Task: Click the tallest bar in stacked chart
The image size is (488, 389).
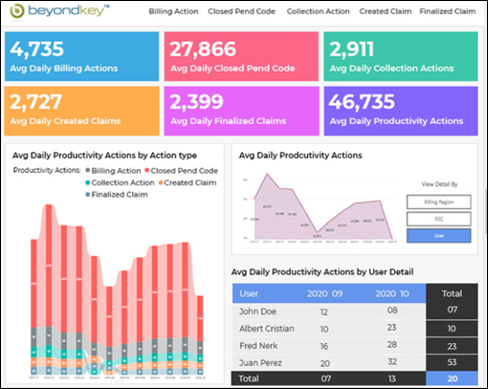Action: [x=49, y=289]
